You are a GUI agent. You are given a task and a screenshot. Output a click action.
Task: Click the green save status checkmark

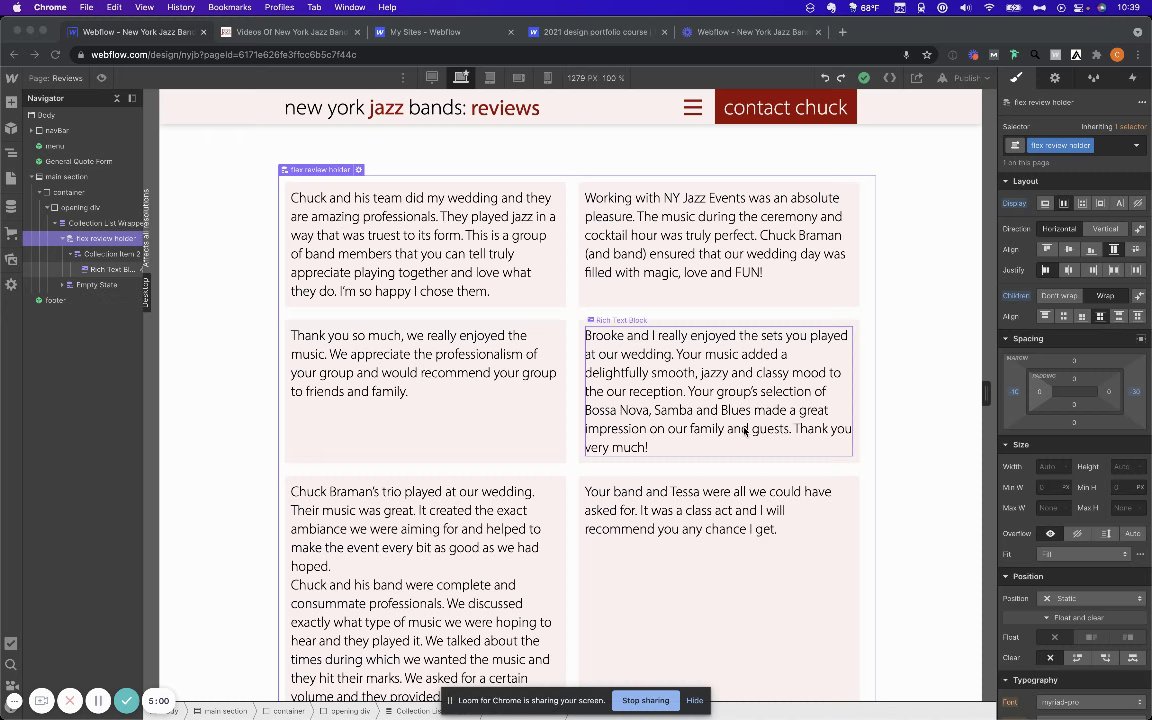864,78
